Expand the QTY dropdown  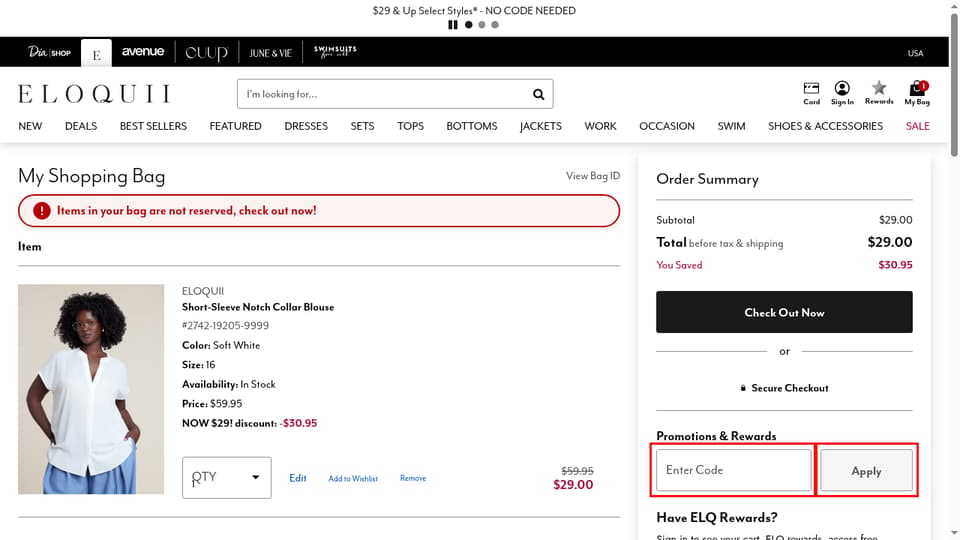click(227, 478)
